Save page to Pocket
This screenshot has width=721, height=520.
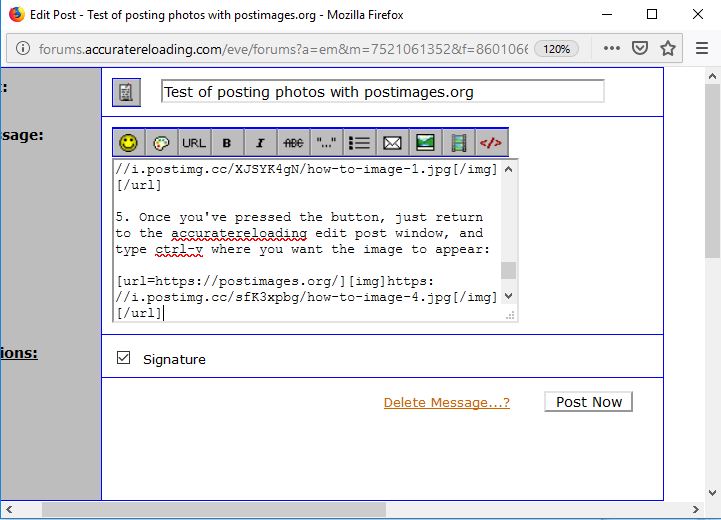tap(640, 48)
